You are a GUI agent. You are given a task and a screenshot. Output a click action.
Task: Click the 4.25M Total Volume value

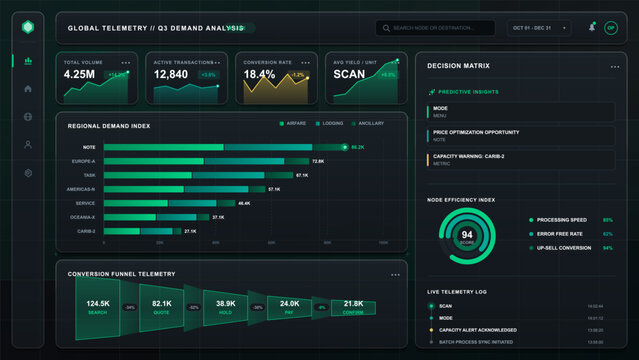pos(79,74)
